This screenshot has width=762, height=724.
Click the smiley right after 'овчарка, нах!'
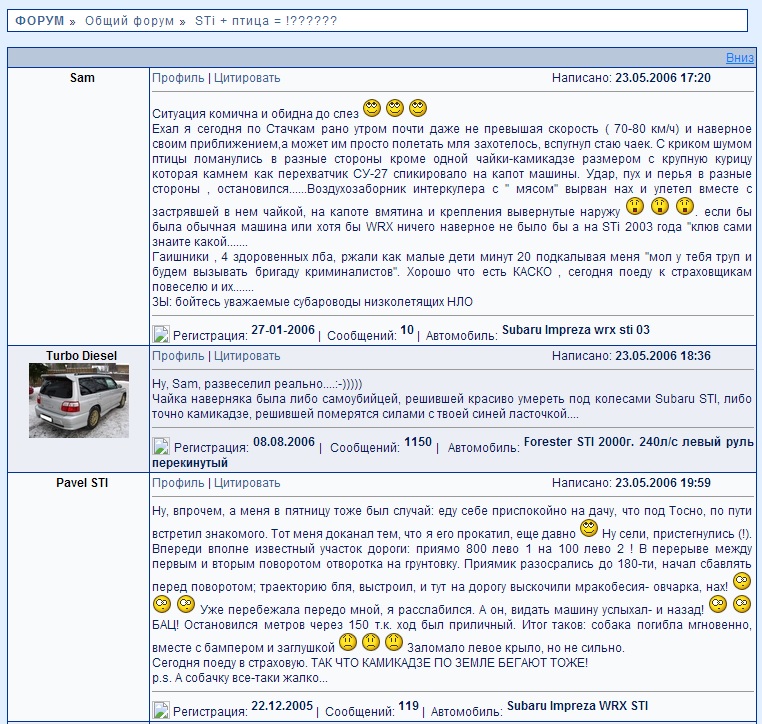[741, 581]
